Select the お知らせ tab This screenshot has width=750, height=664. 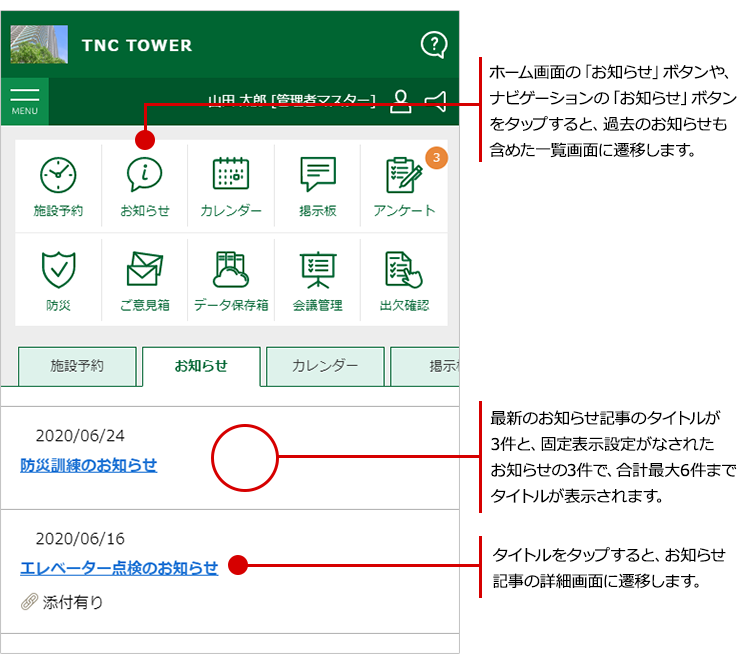[x=201, y=366]
